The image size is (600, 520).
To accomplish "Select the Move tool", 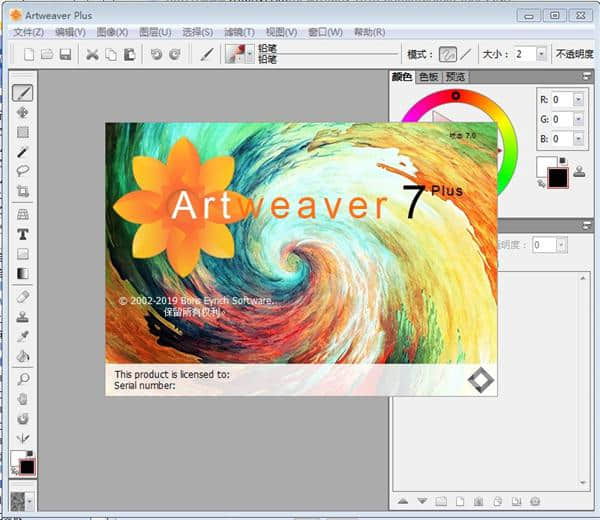I will (22, 113).
